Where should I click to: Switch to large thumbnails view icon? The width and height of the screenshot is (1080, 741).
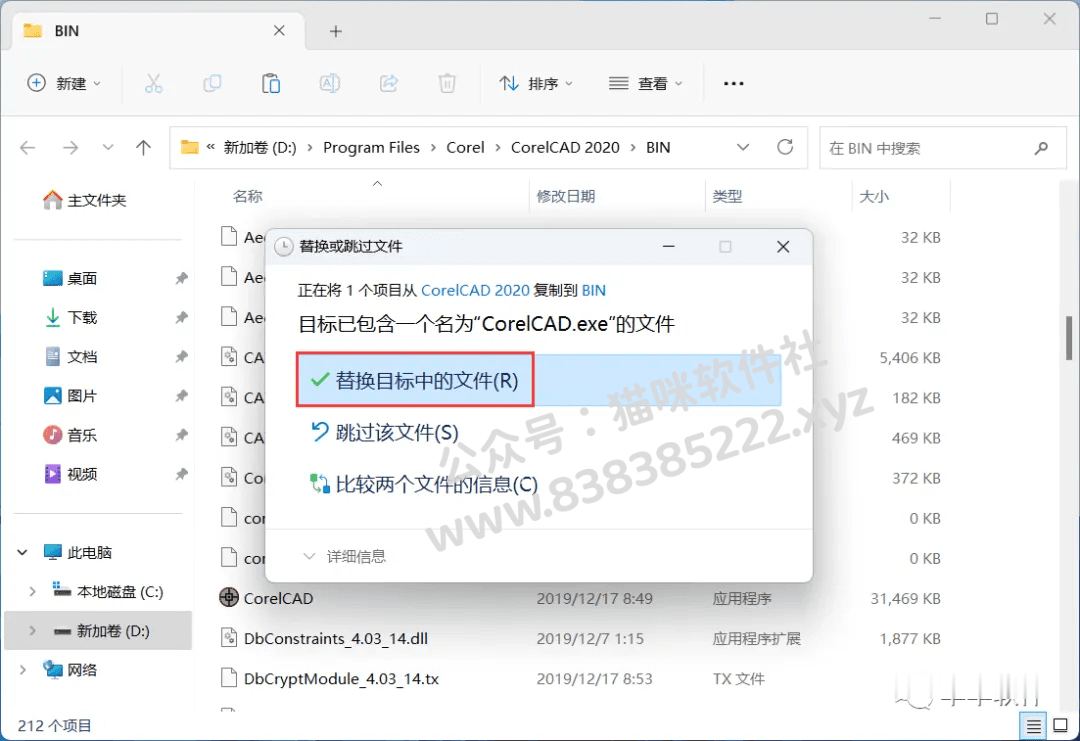click(1061, 725)
